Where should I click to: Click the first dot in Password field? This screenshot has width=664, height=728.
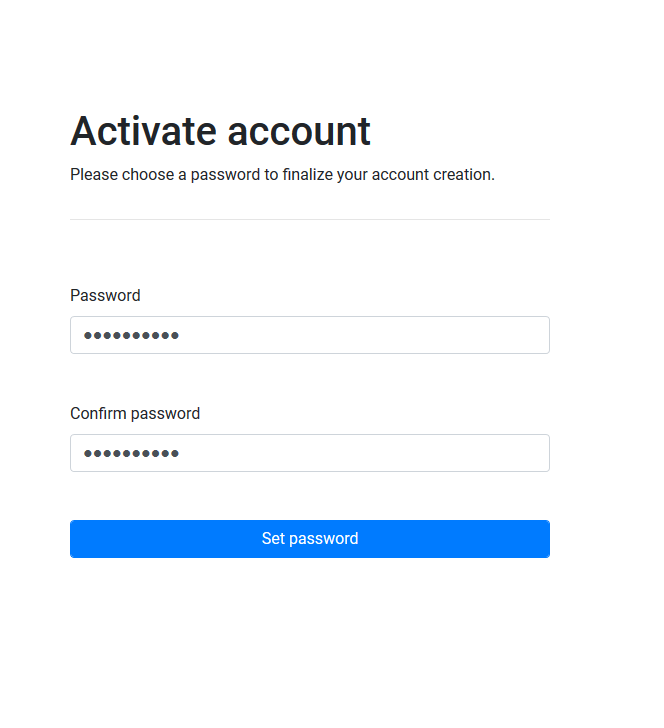tap(87, 336)
